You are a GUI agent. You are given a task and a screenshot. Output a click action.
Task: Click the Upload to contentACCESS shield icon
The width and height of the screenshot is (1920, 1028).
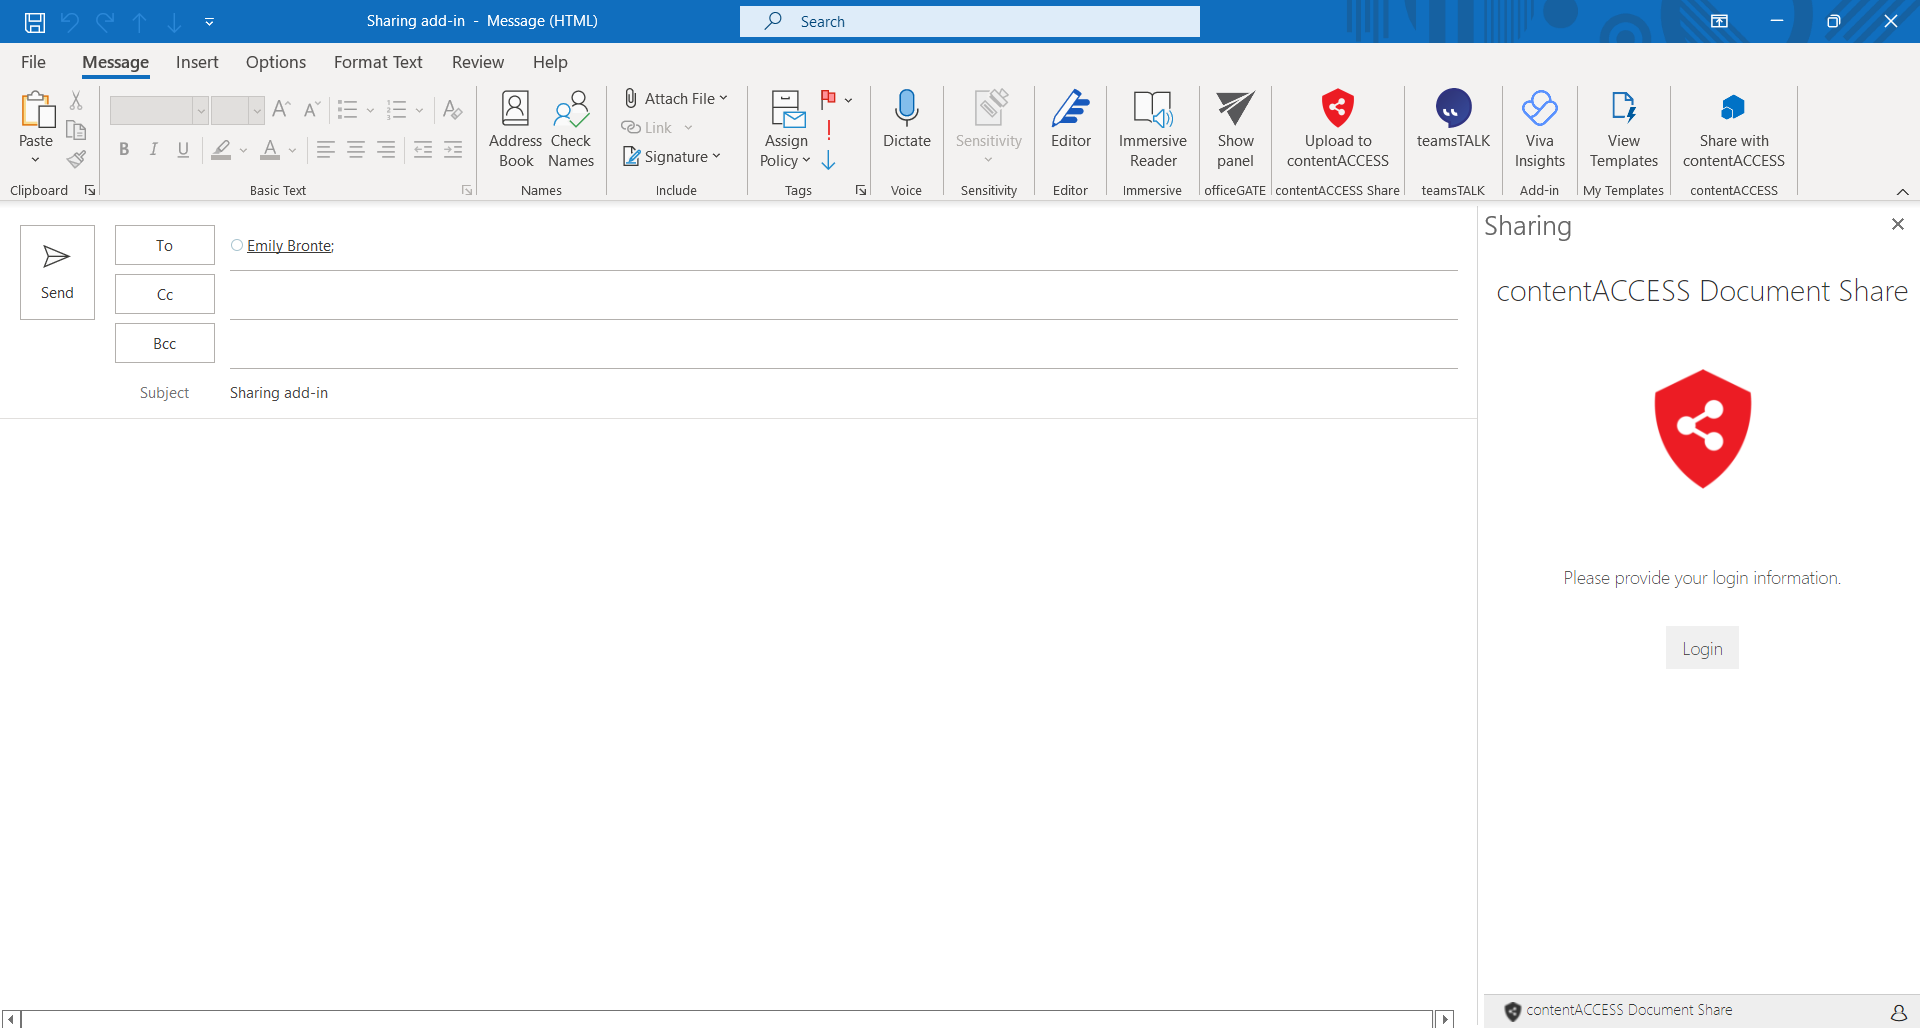point(1337,108)
